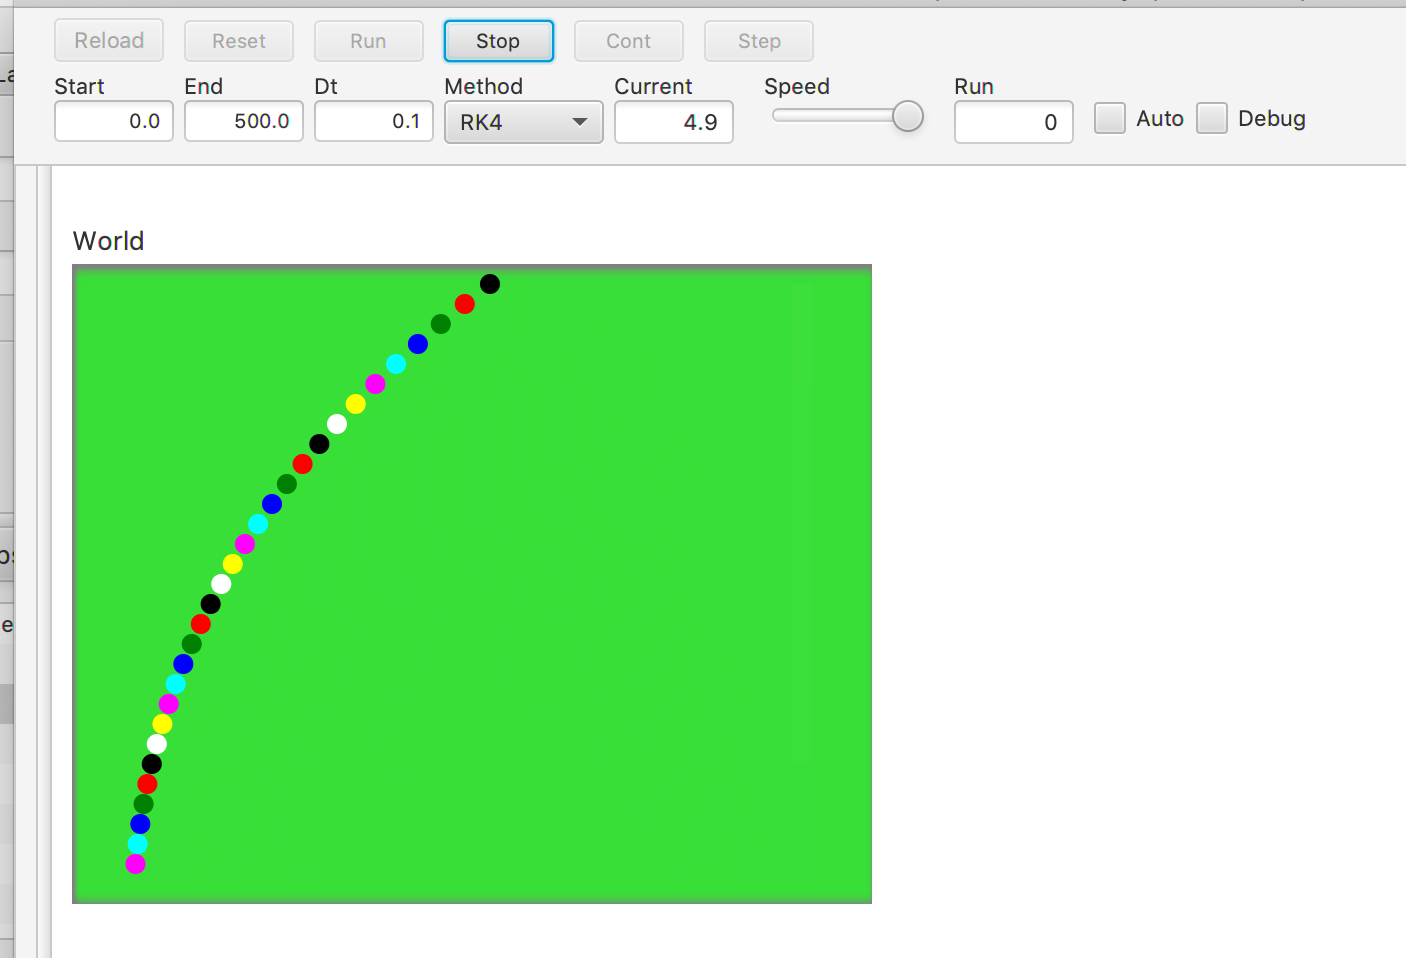Click the Run count input field
The width and height of the screenshot is (1406, 958).
[x=1014, y=122]
